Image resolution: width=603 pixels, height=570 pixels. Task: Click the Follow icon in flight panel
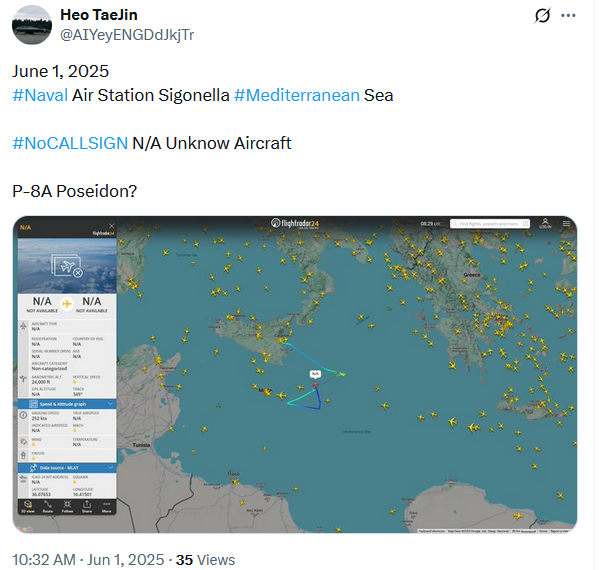point(67,507)
